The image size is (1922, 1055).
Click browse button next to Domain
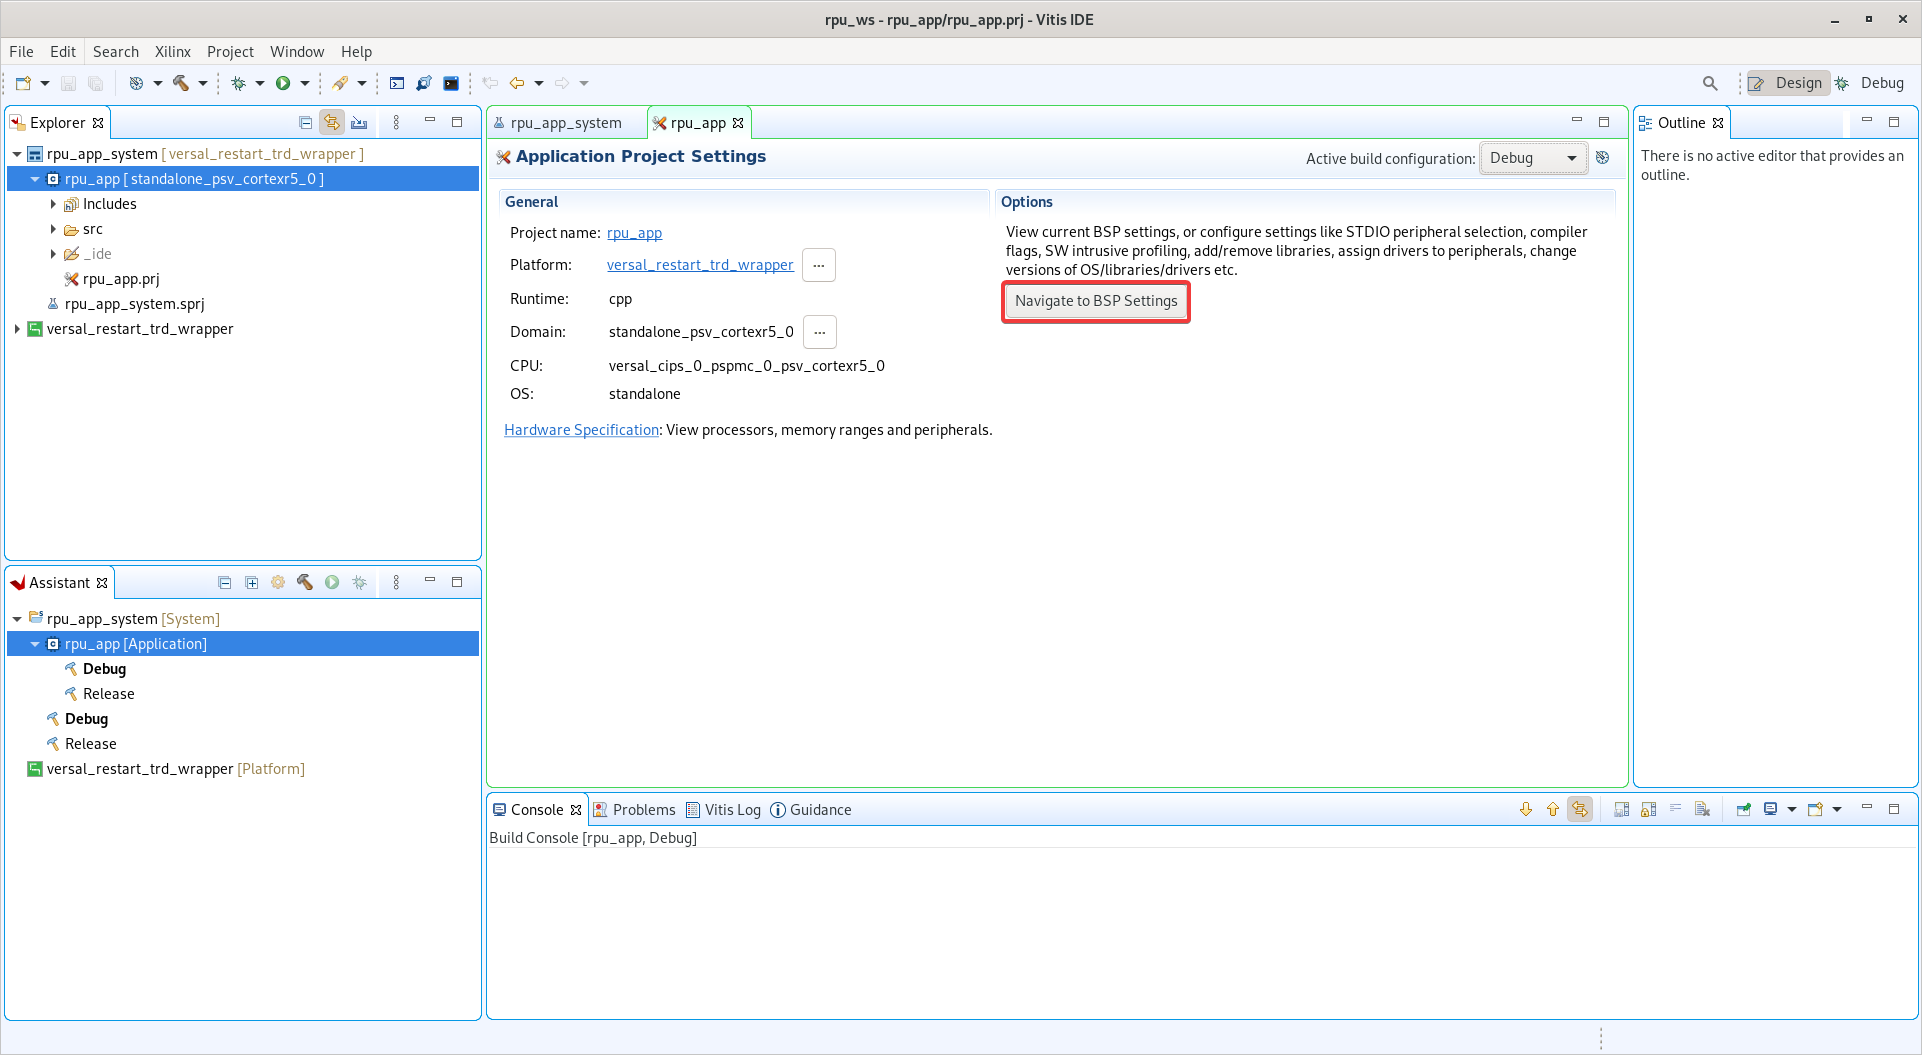click(x=819, y=332)
